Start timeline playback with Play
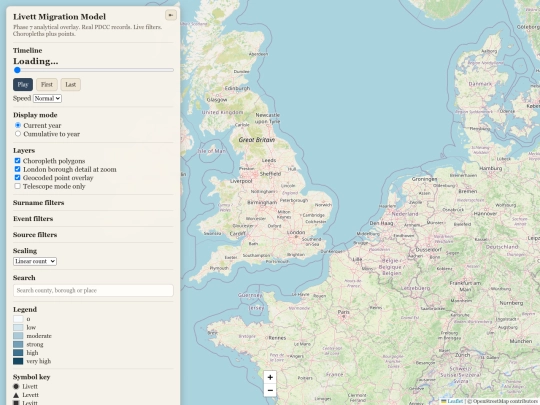Viewport: 540px width, 405px height. click(x=23, y=84)
